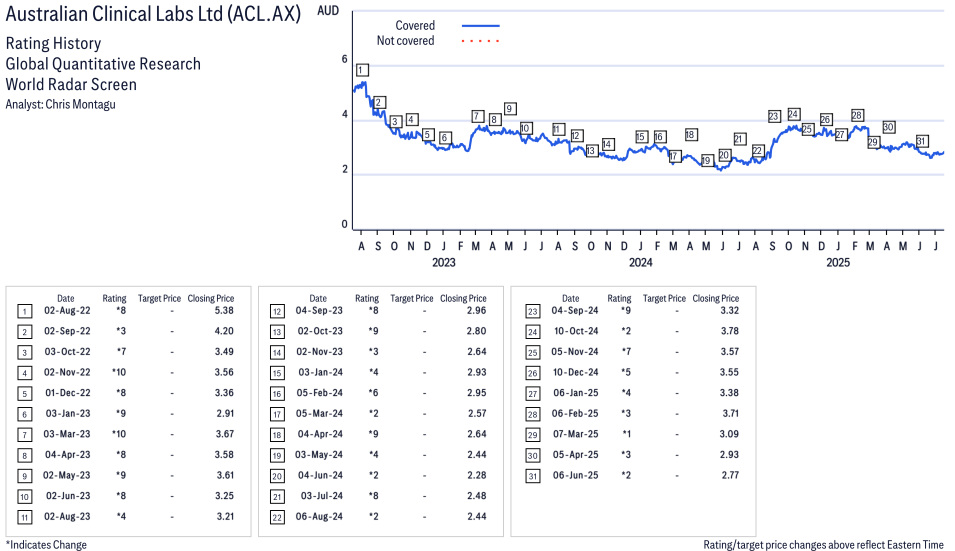Select the date 10-Oct-24
This screenshot has height=551, width=955.
pyautogui.click(x=576, y=331)
